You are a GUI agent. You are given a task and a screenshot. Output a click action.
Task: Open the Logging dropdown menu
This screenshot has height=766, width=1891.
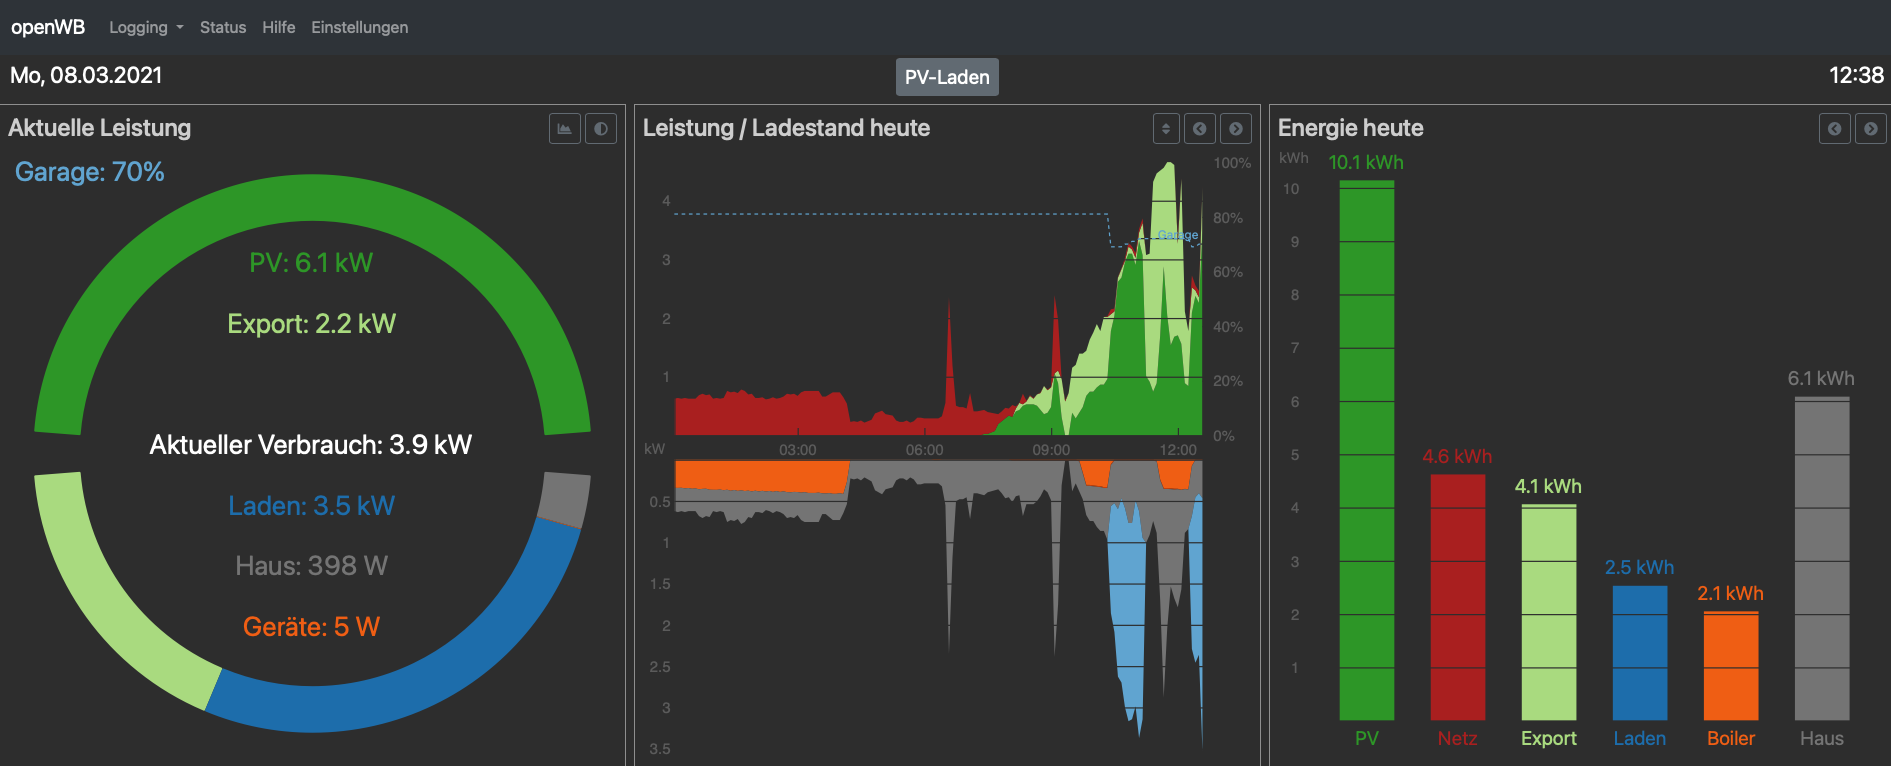pos(146,27)
